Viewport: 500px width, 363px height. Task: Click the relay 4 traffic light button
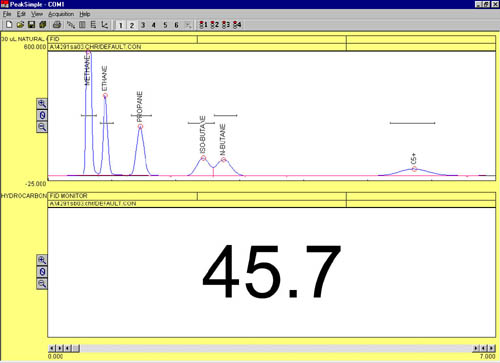click(x=237, y=25)
